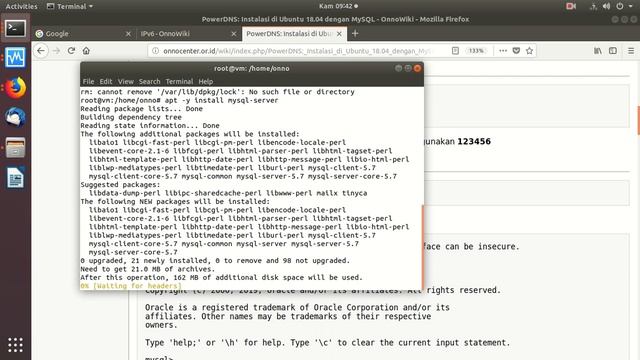Image resolution: width=640 pixels, height=360 pixels.
Task: Show the applications grid
Action: (16, 345)
